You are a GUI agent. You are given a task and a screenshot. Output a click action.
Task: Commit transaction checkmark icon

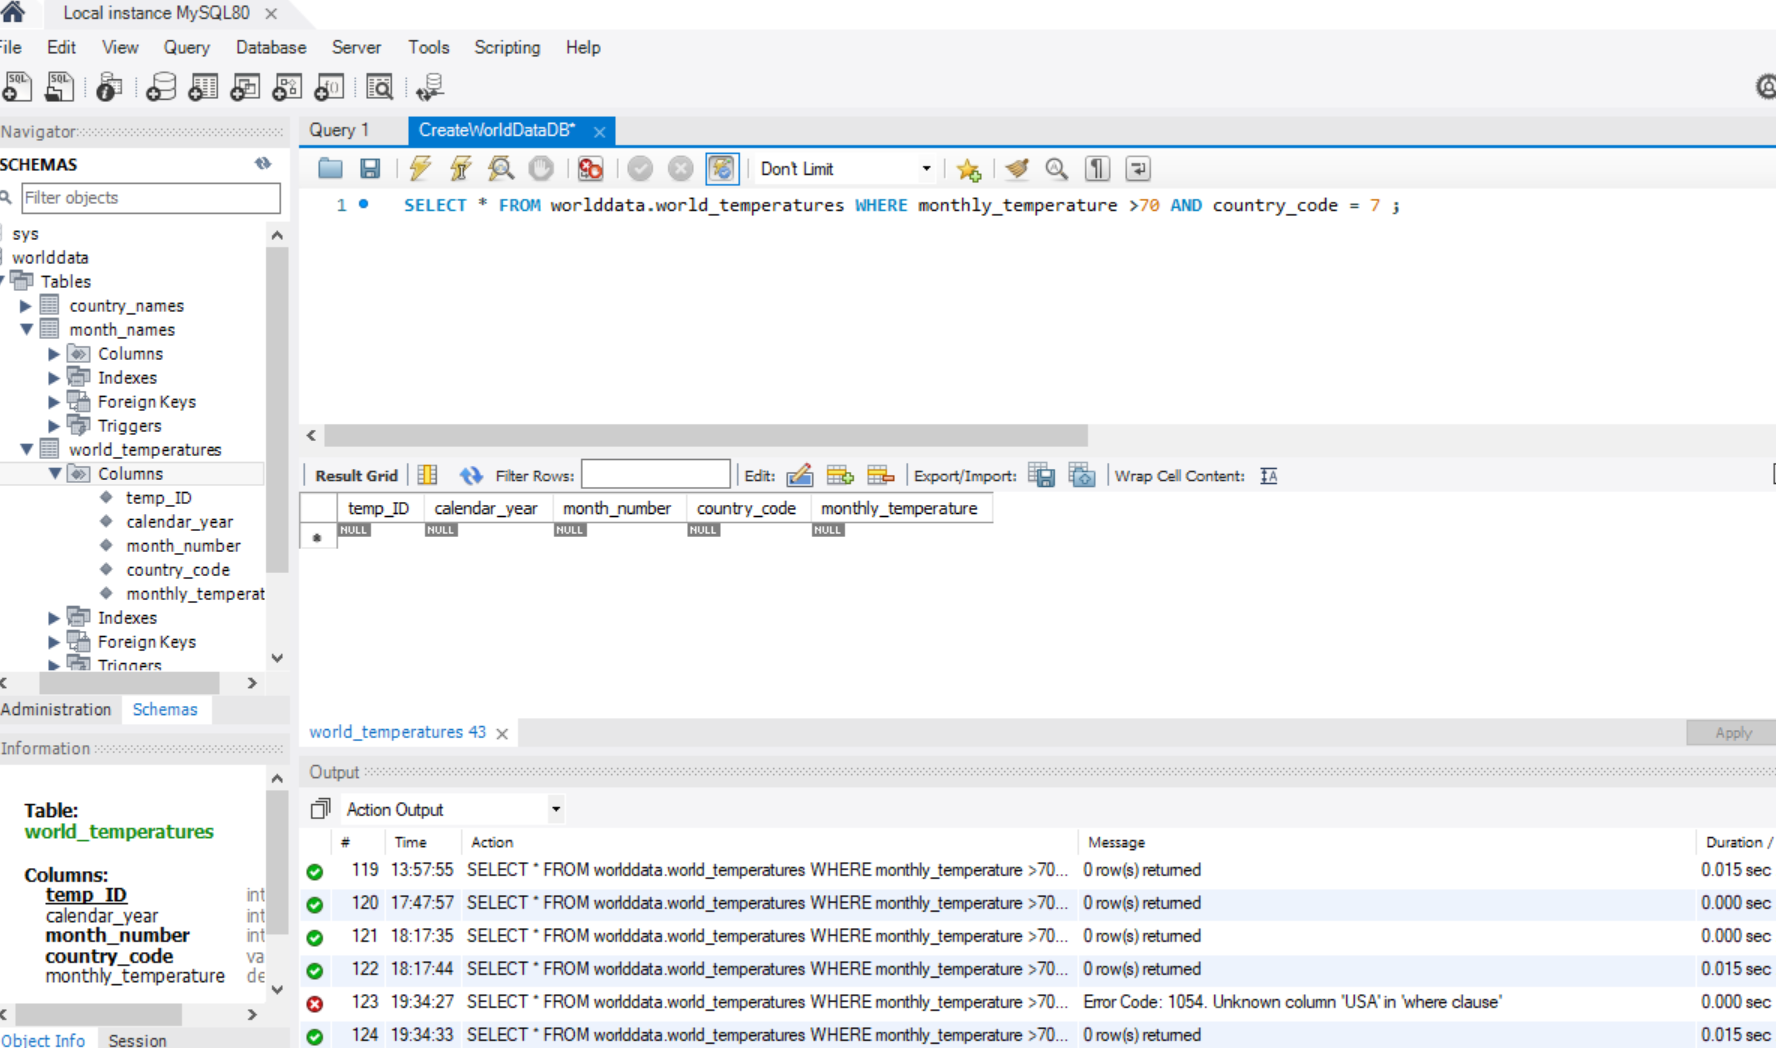(x=640, y=168)
